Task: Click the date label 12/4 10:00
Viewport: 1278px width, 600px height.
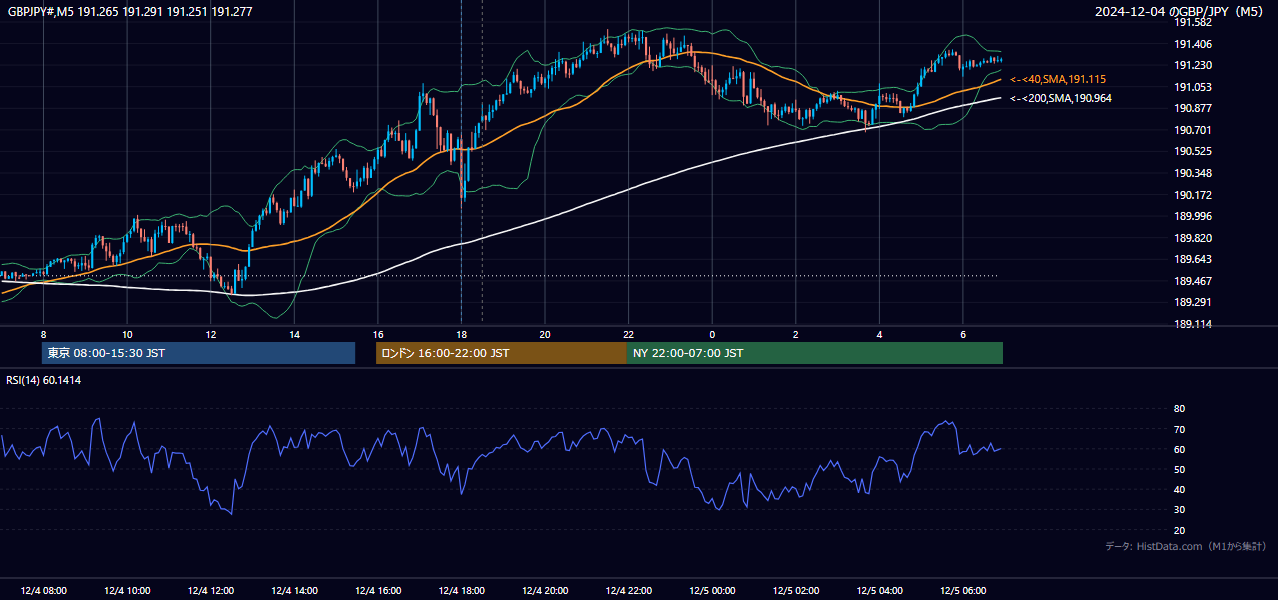Action: coord(127,591)
